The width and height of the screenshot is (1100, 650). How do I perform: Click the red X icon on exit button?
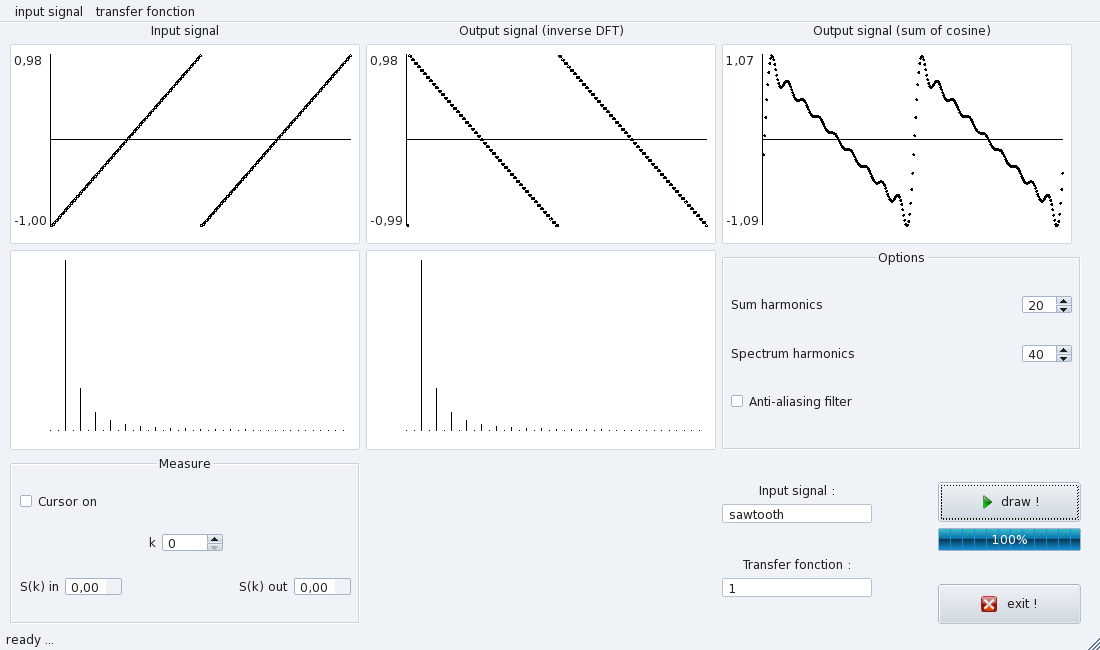989,604
